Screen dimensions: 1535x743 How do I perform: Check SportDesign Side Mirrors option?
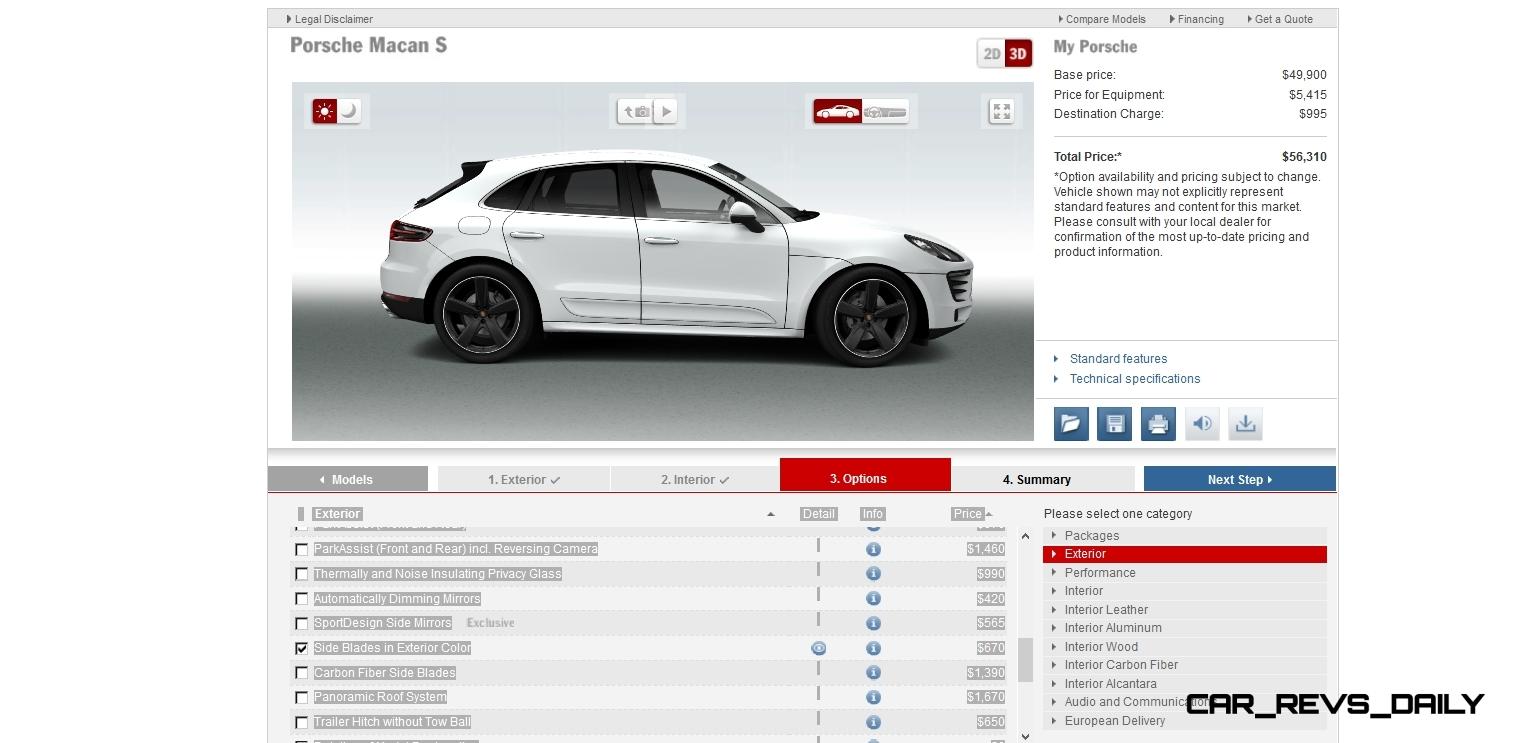[301, 623]
